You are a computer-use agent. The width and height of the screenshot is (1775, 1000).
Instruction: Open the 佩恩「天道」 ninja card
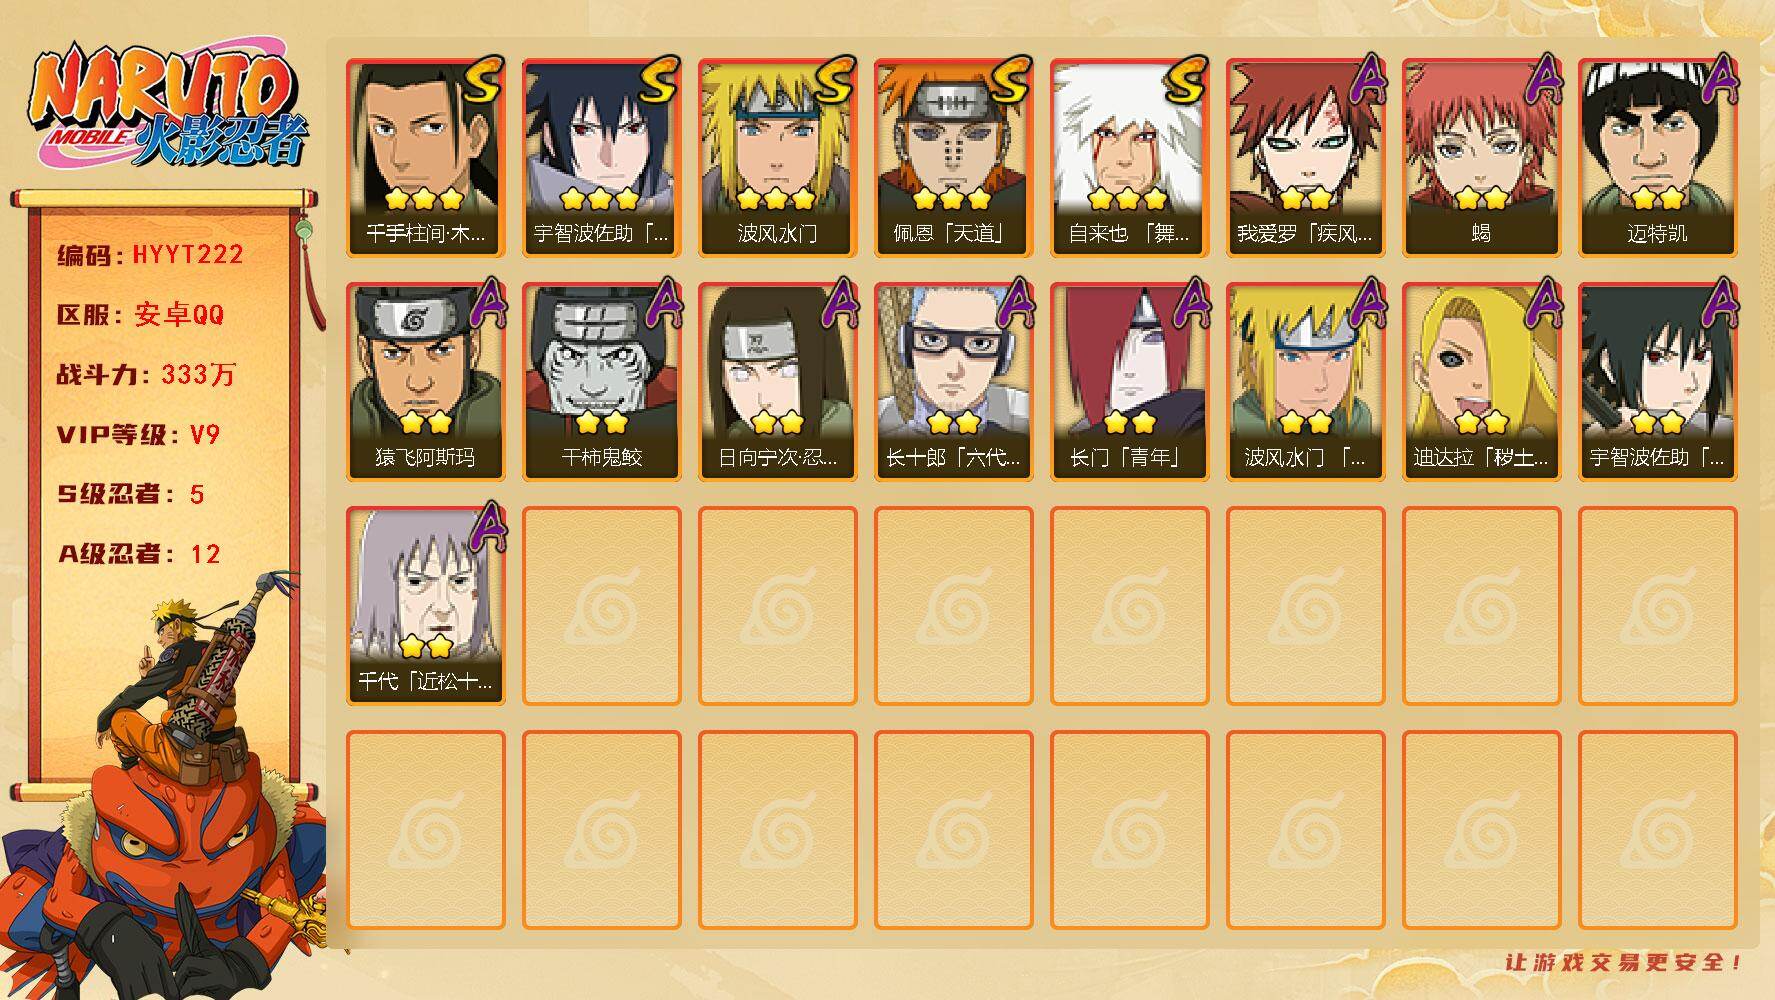click(x=953, y=157)
